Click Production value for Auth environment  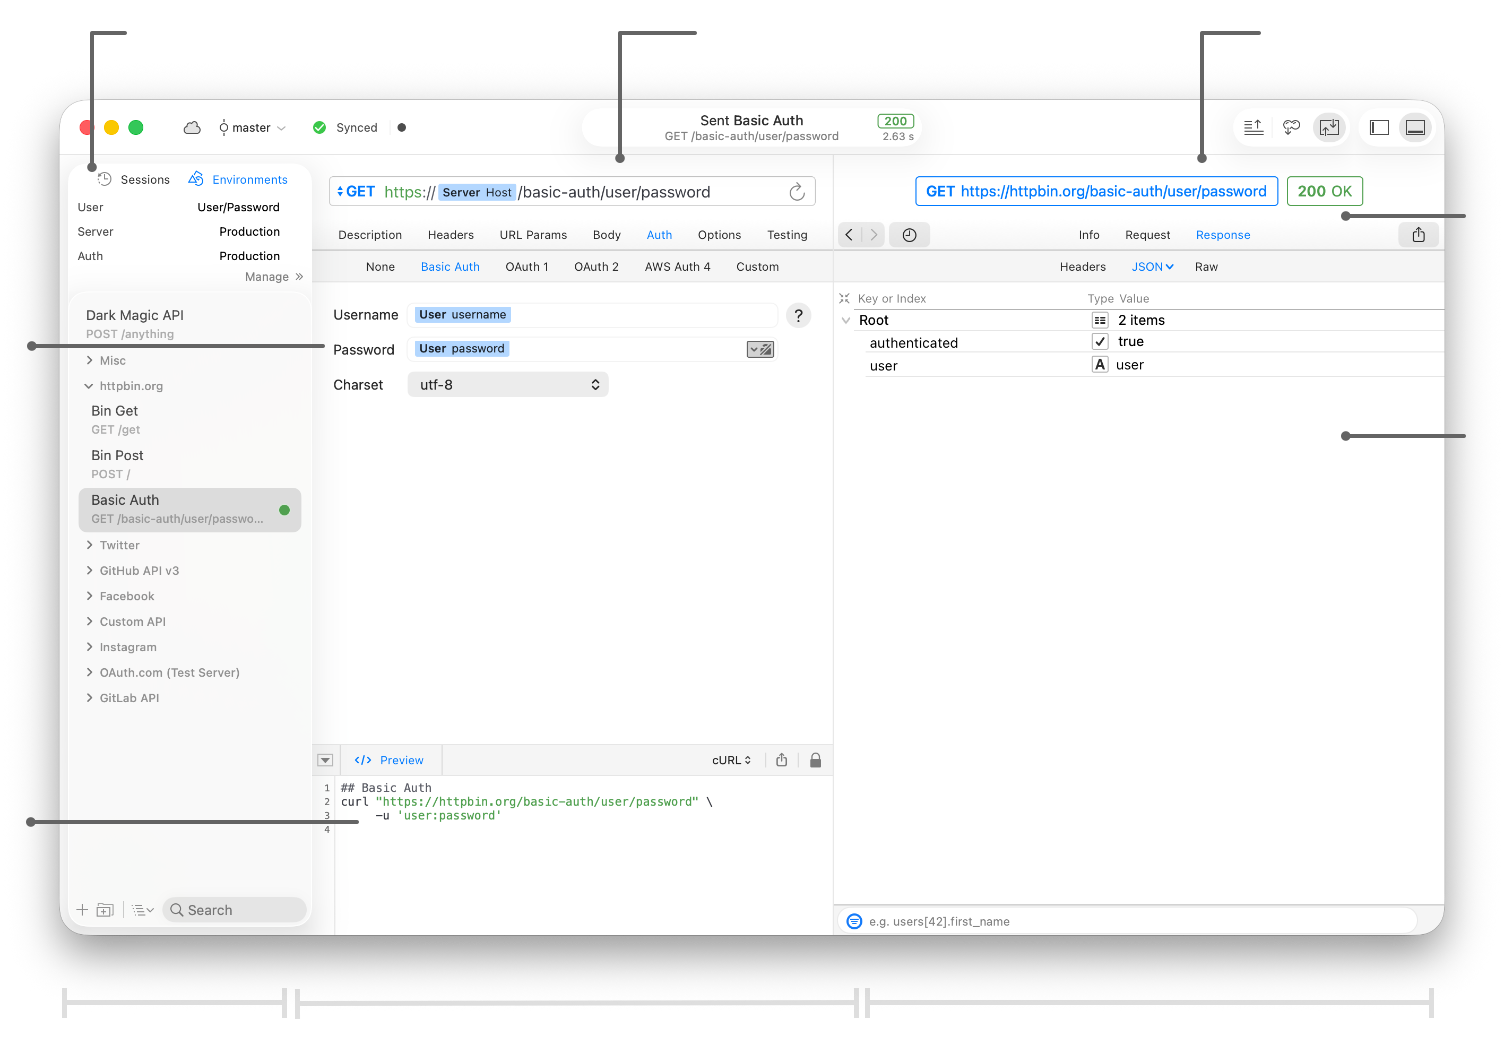249,256
